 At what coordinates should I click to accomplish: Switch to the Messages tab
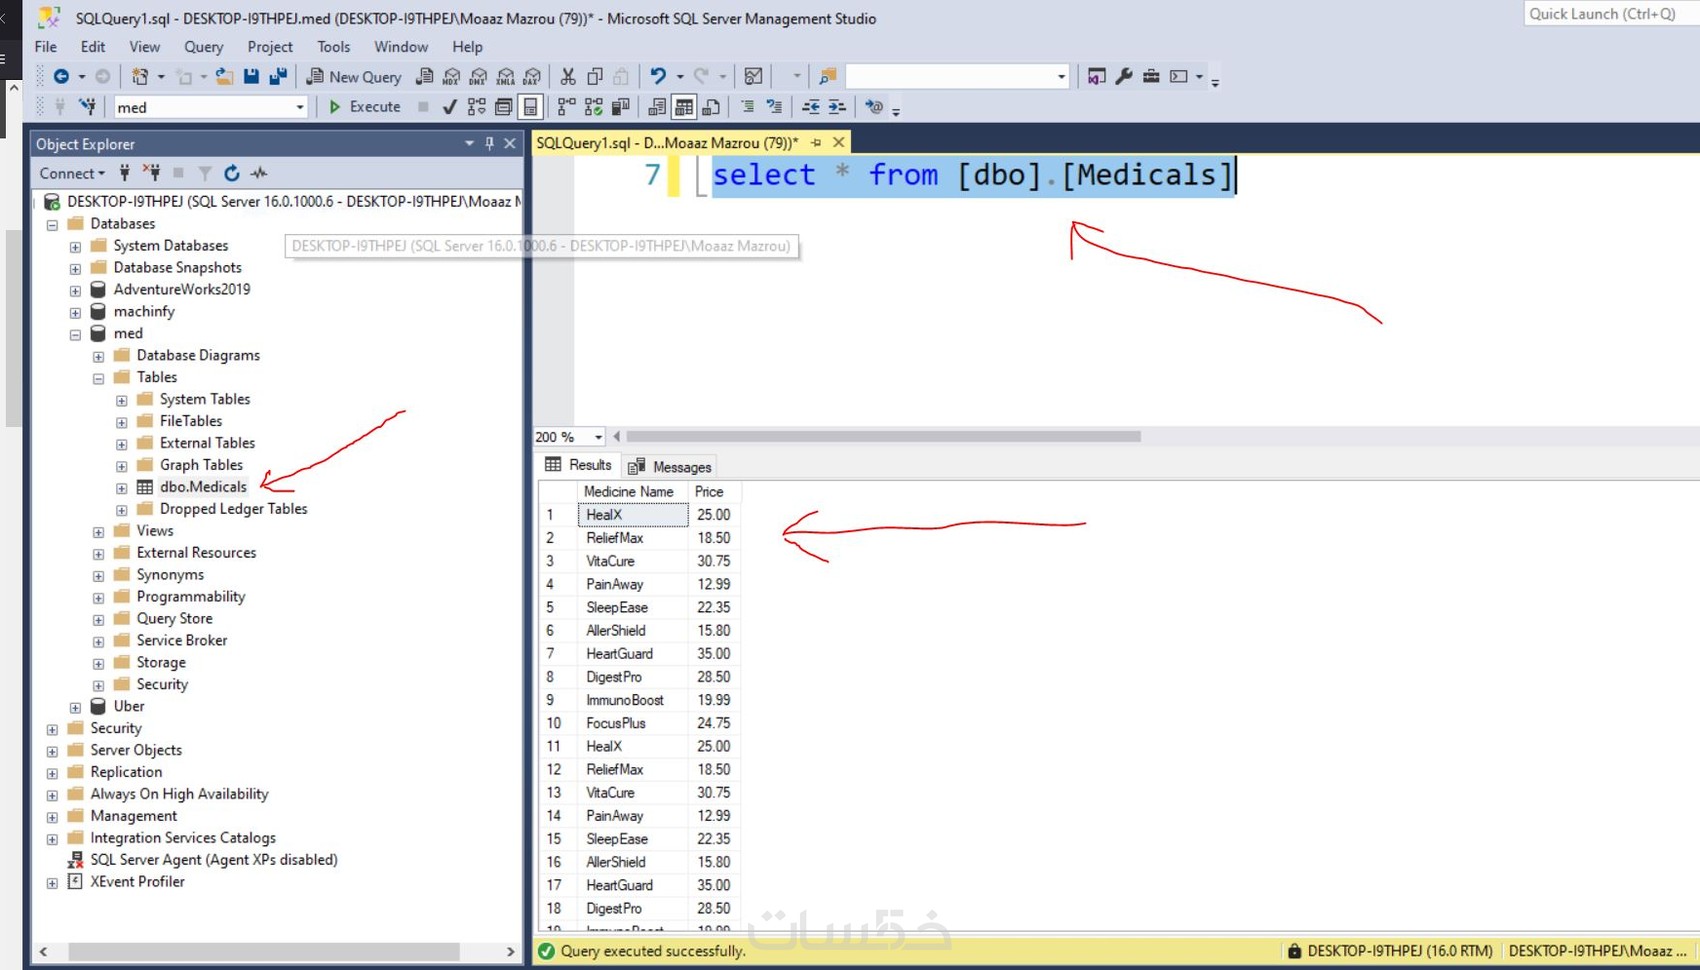click(x=670, y=467)
